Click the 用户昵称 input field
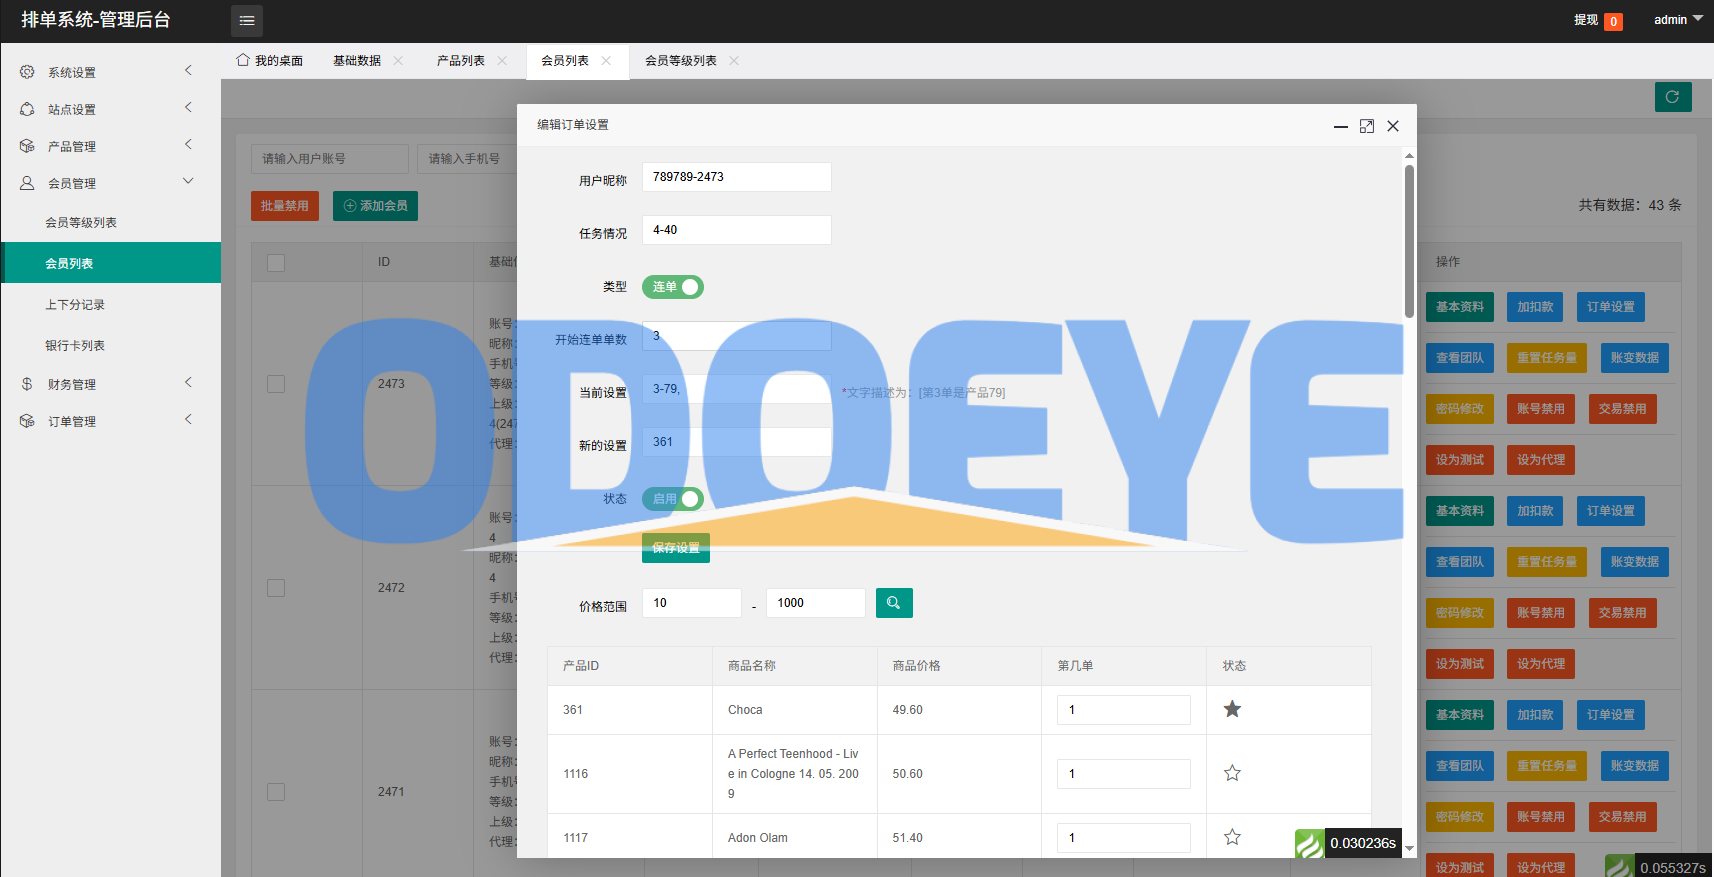1714x877 pixels. [x=736, y=177]
